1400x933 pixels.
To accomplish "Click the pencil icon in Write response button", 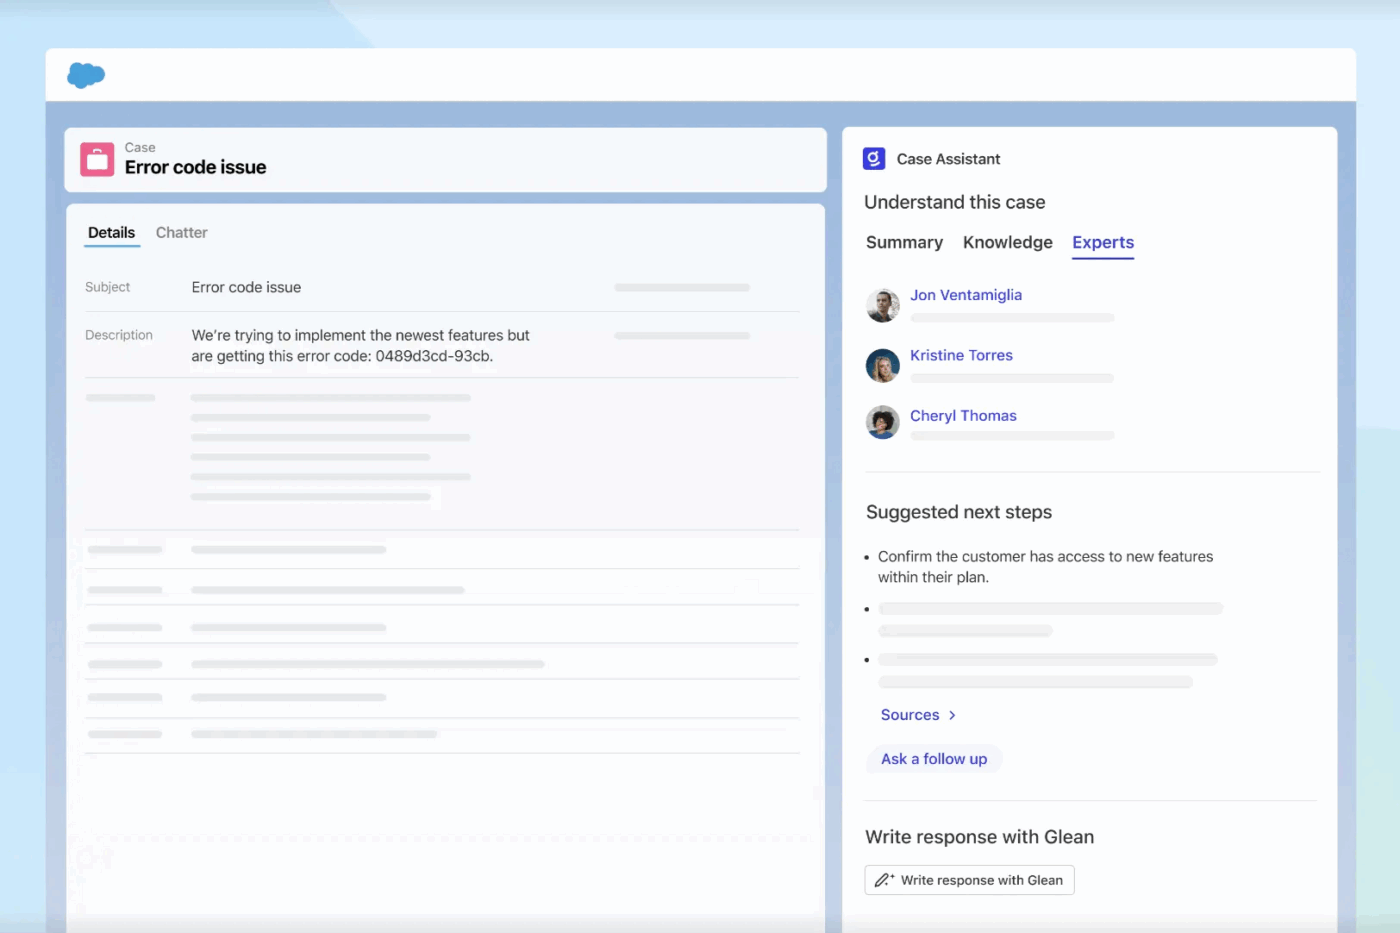I will point(884,879).
